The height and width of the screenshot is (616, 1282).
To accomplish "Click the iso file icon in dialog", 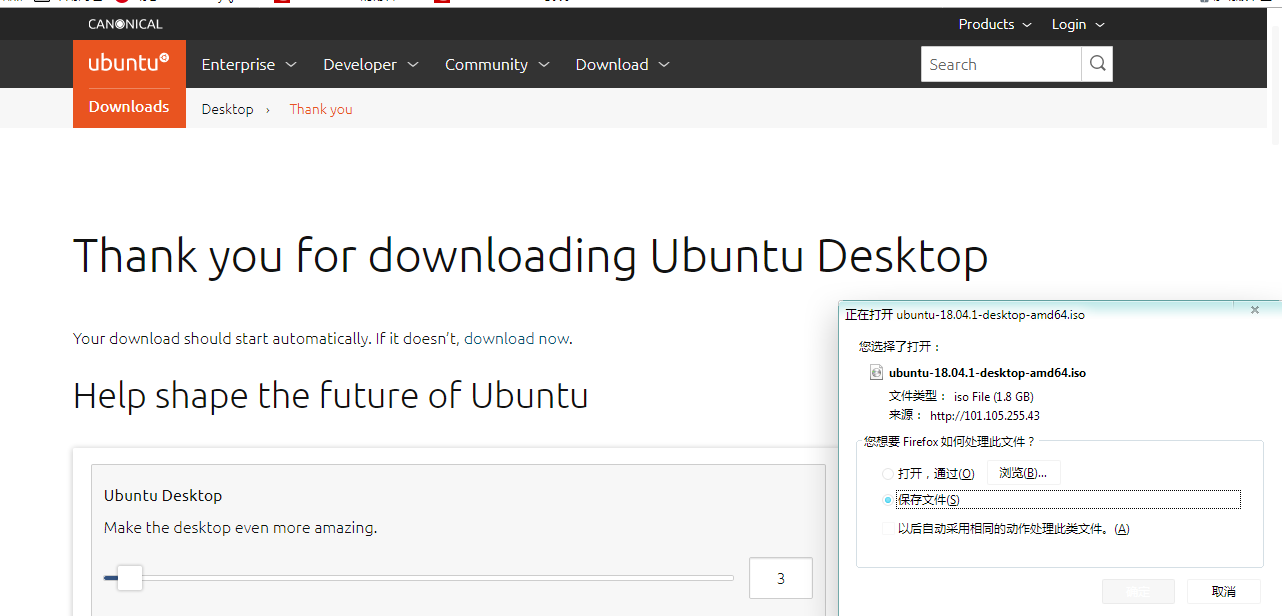I will [x=877, y=372].
